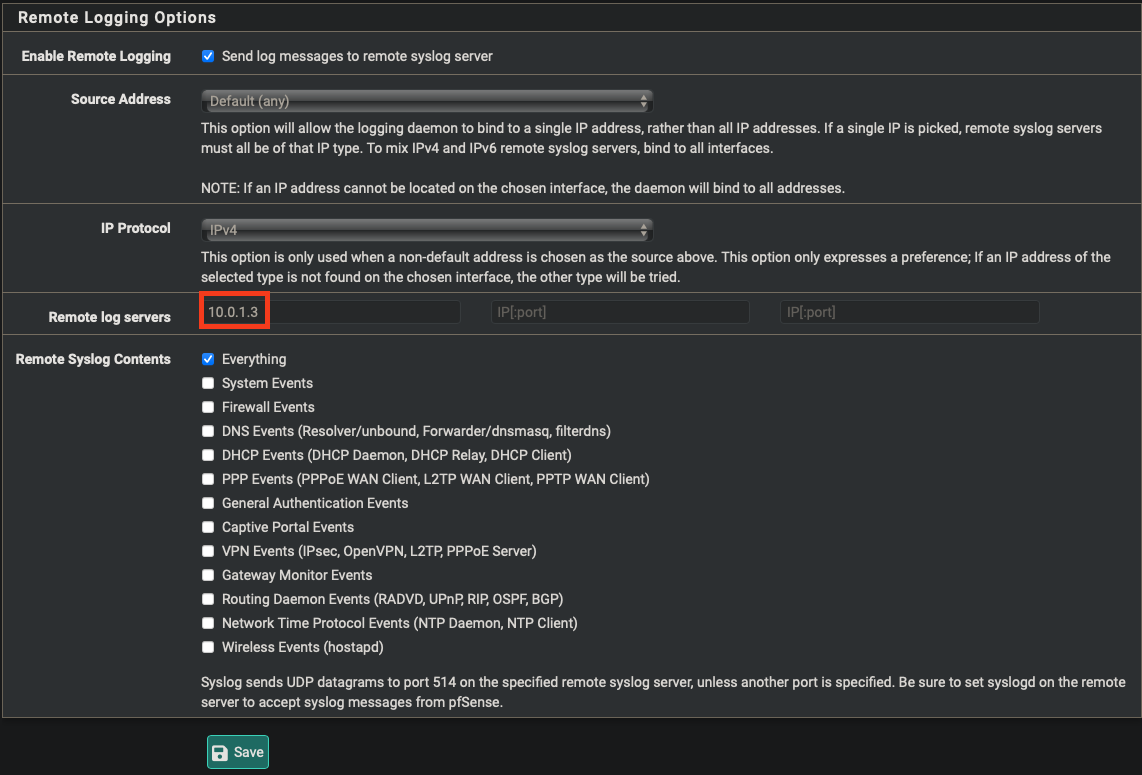The width and height of the screenshot is (1142, 775).
Task: Expand the IP Protocol dropdown
Action: (427, 230)
